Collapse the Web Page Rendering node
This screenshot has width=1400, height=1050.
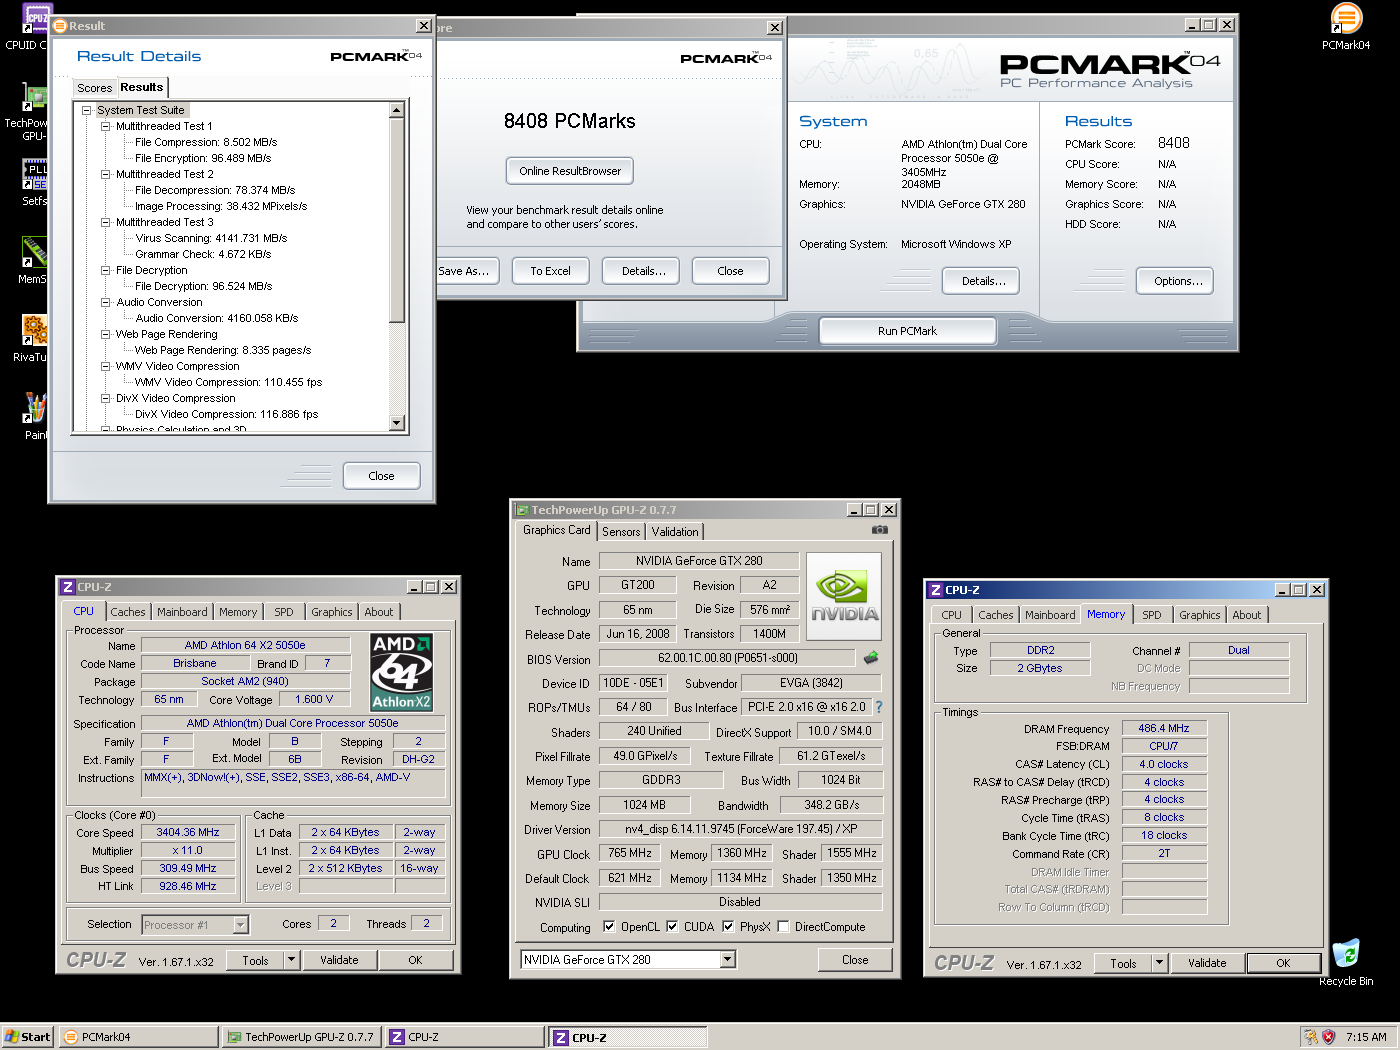tap(106, 334)
